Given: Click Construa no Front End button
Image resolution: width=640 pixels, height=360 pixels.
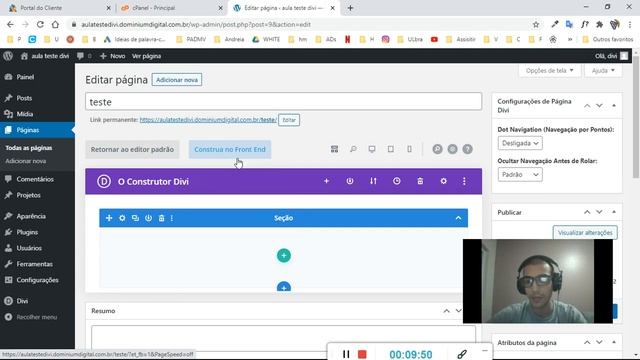Looking at the screenshot, I should point(230,149).
